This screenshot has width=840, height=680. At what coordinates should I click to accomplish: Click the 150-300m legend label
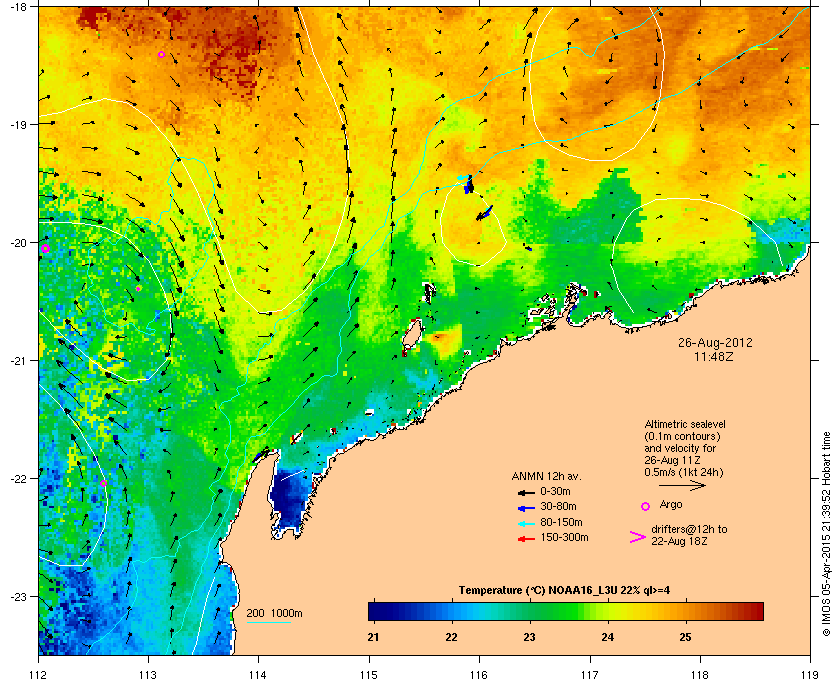click(x=564, y=537)
